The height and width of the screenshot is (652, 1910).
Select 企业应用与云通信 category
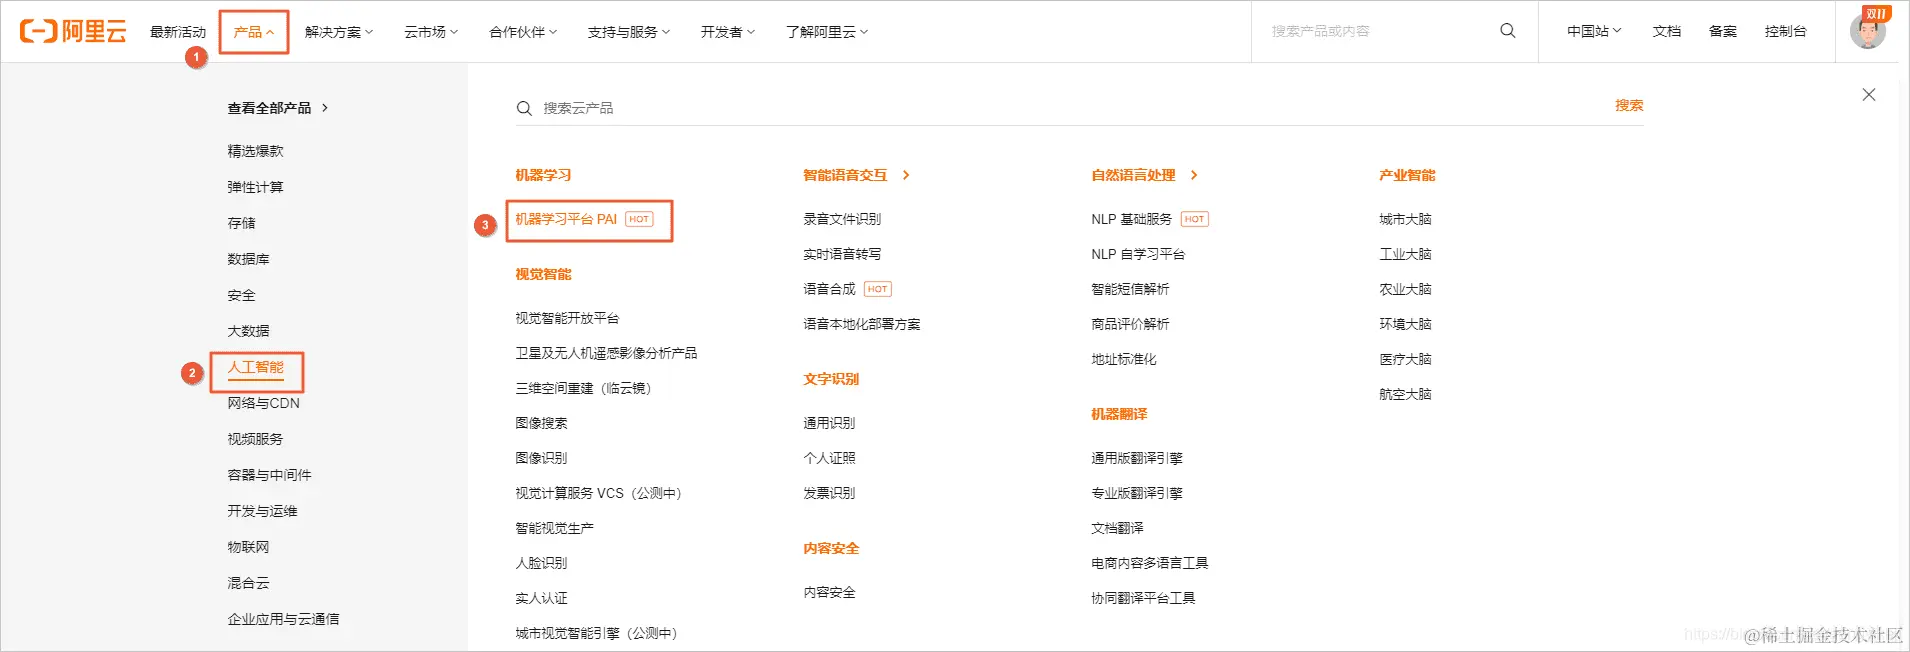(283, 619)
